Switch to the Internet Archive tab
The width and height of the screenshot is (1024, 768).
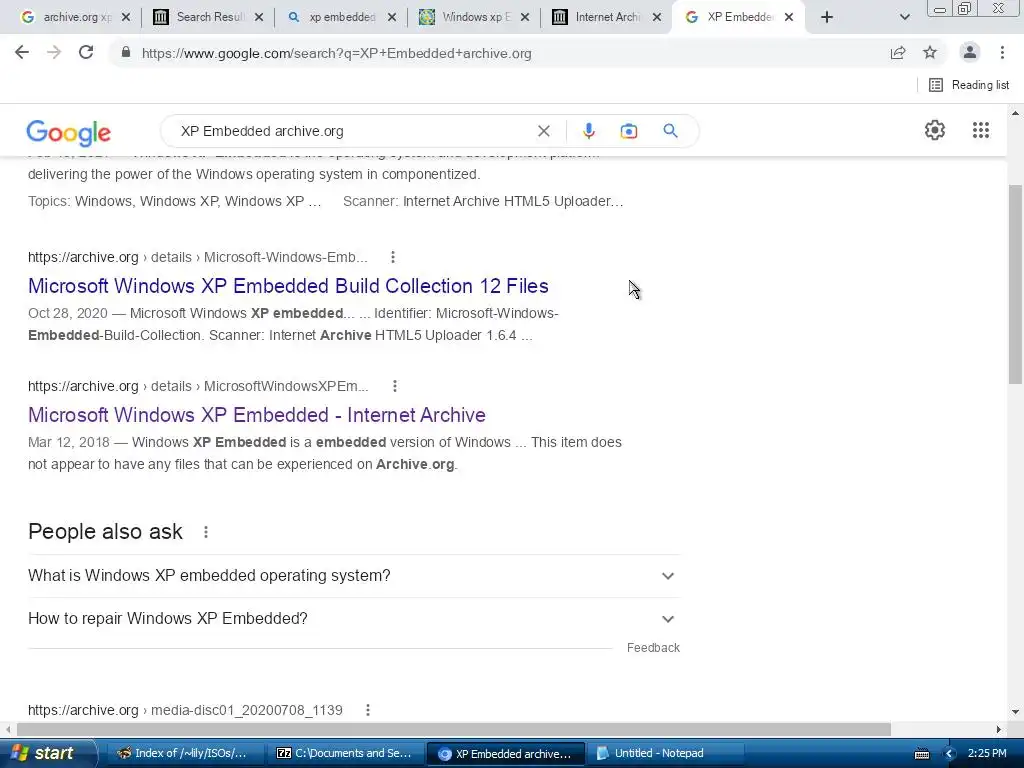[600, 17]
